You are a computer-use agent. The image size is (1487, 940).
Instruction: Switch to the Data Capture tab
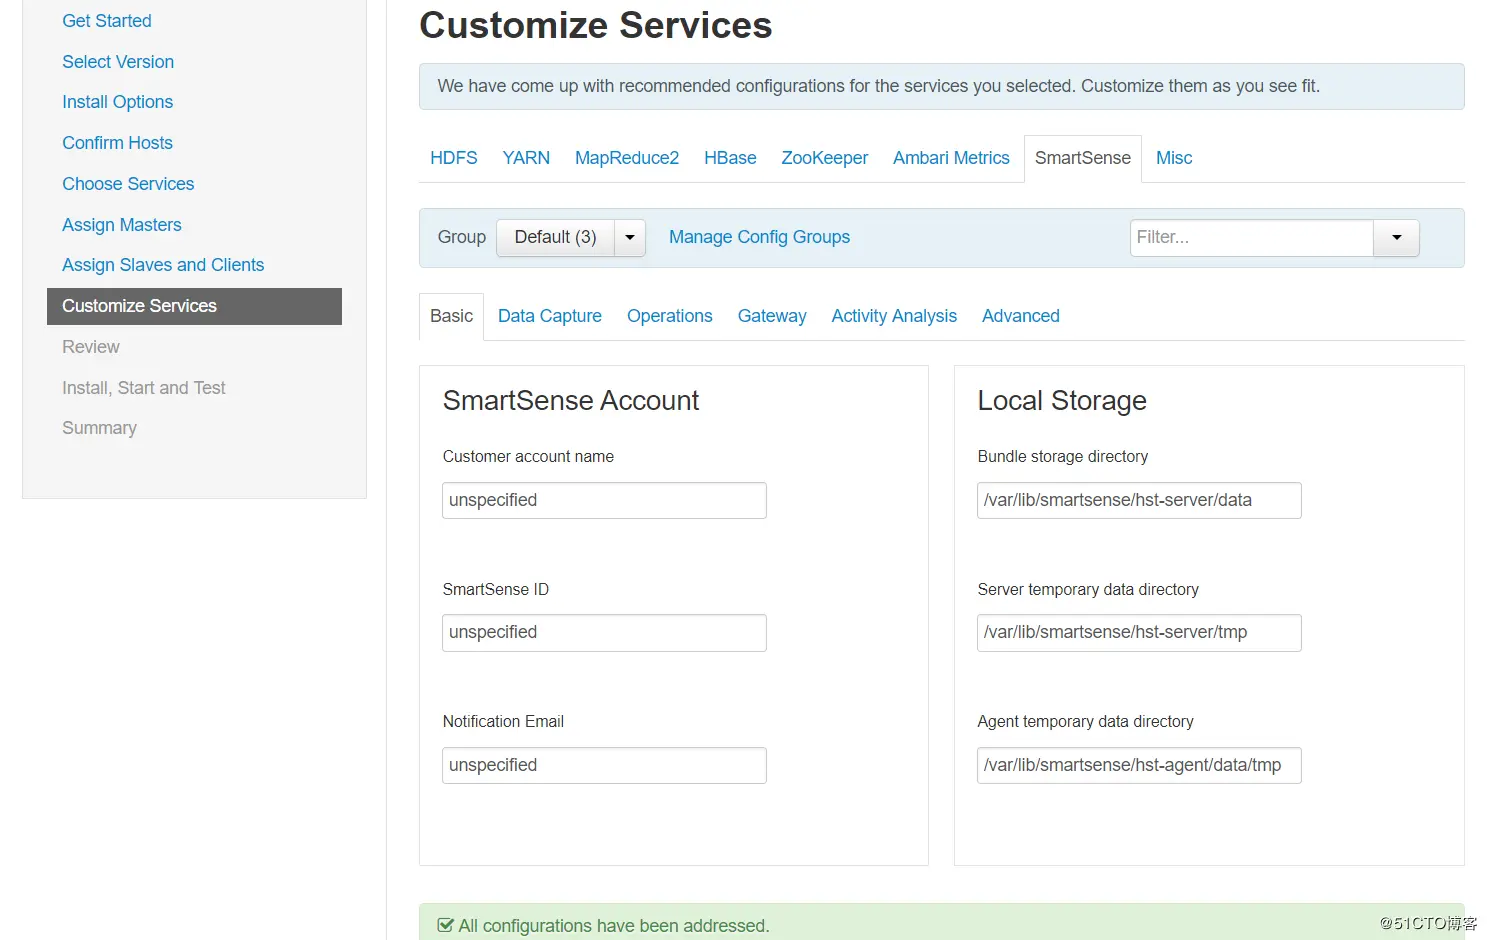(550, 316)
